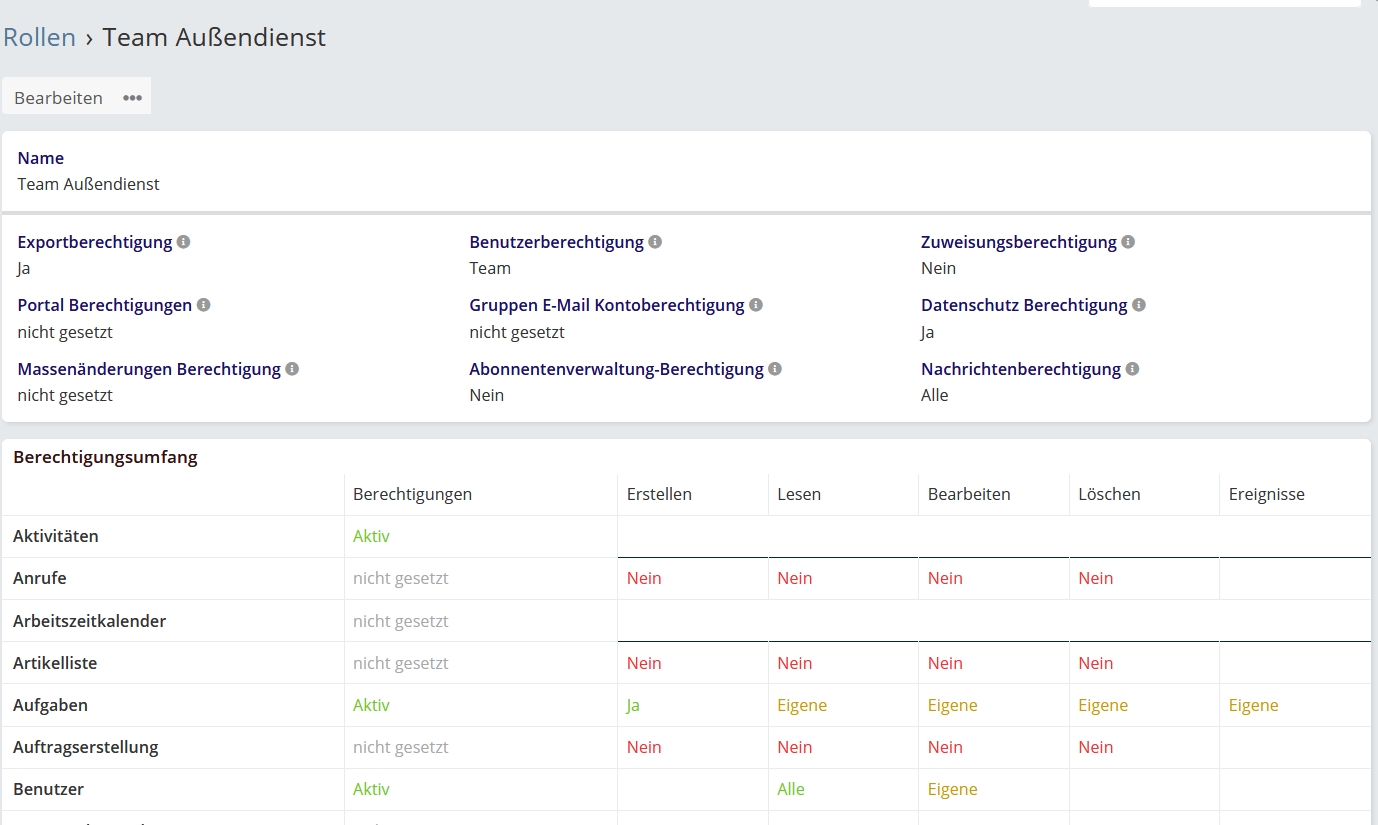Click the search field at top right
The width and height of the screenshot is (1378, 825).
1223,4
